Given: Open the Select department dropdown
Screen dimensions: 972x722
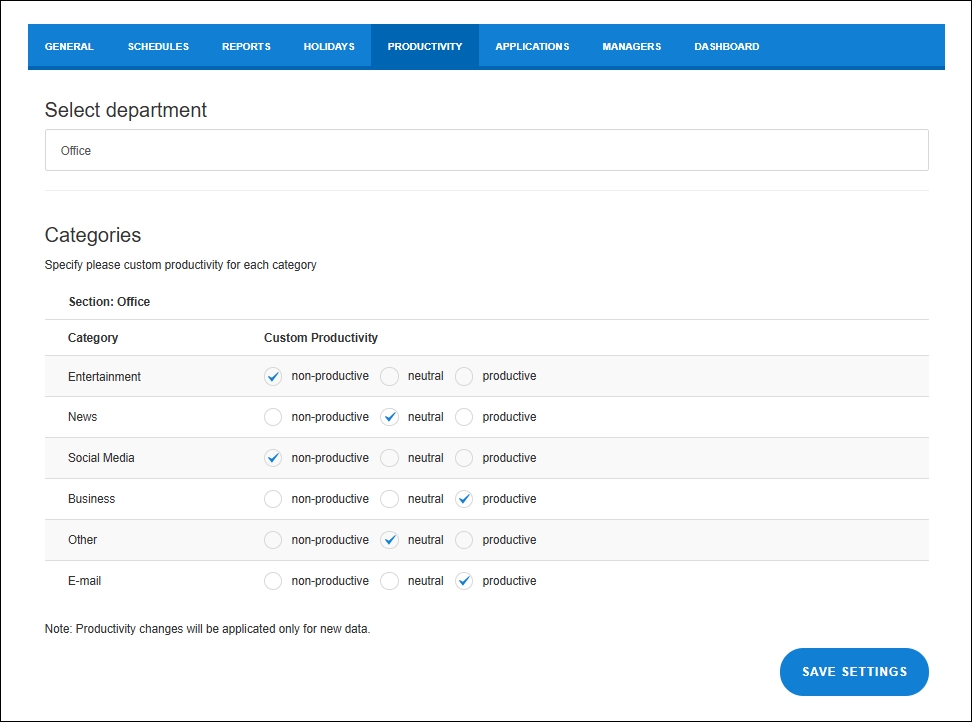Looking at the screenshot, I should pos(486,150).
